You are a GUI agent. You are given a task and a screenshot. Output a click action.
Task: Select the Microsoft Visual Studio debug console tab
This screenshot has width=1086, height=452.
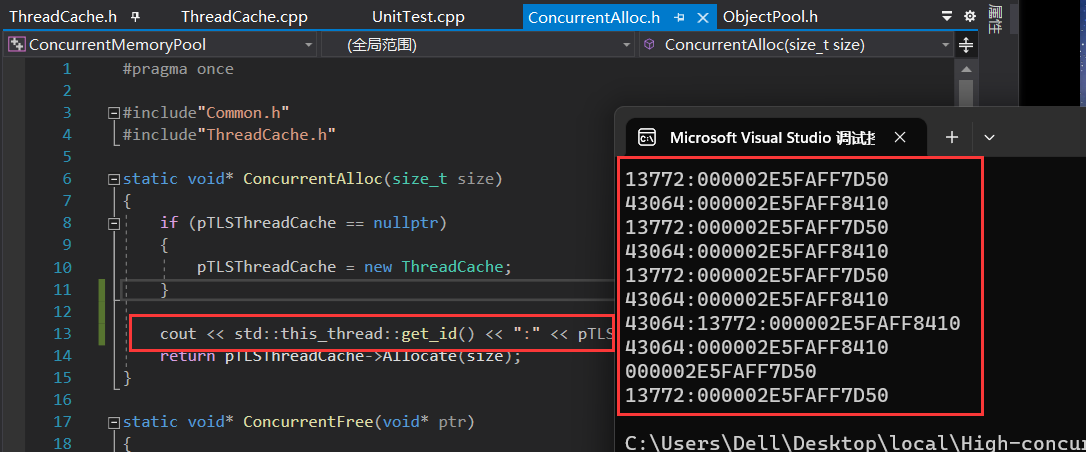click(776, 137)
